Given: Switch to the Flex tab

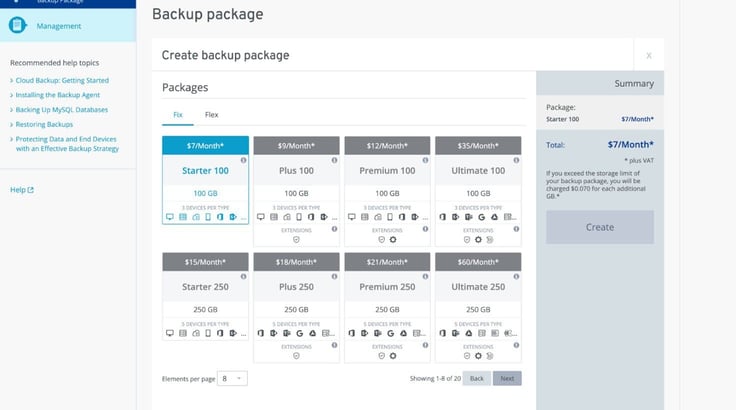Looking at the screenshot, I should point(211,115).
